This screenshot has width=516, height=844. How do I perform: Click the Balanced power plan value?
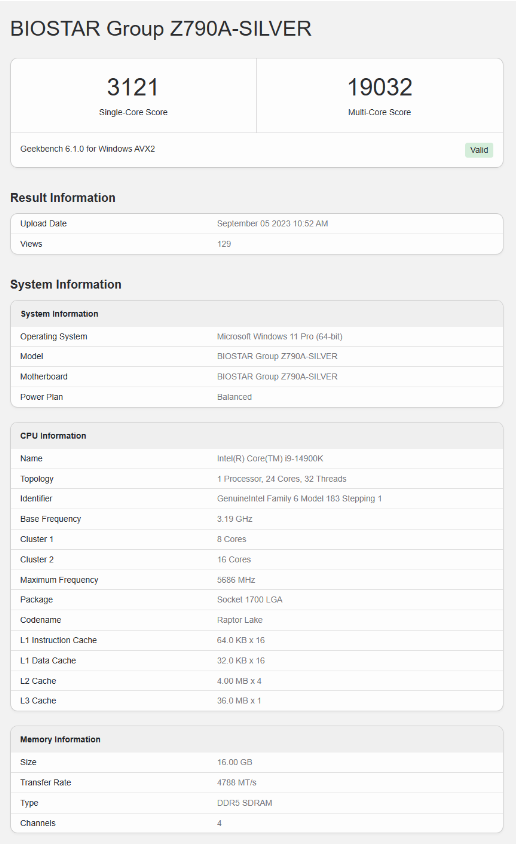234,397
